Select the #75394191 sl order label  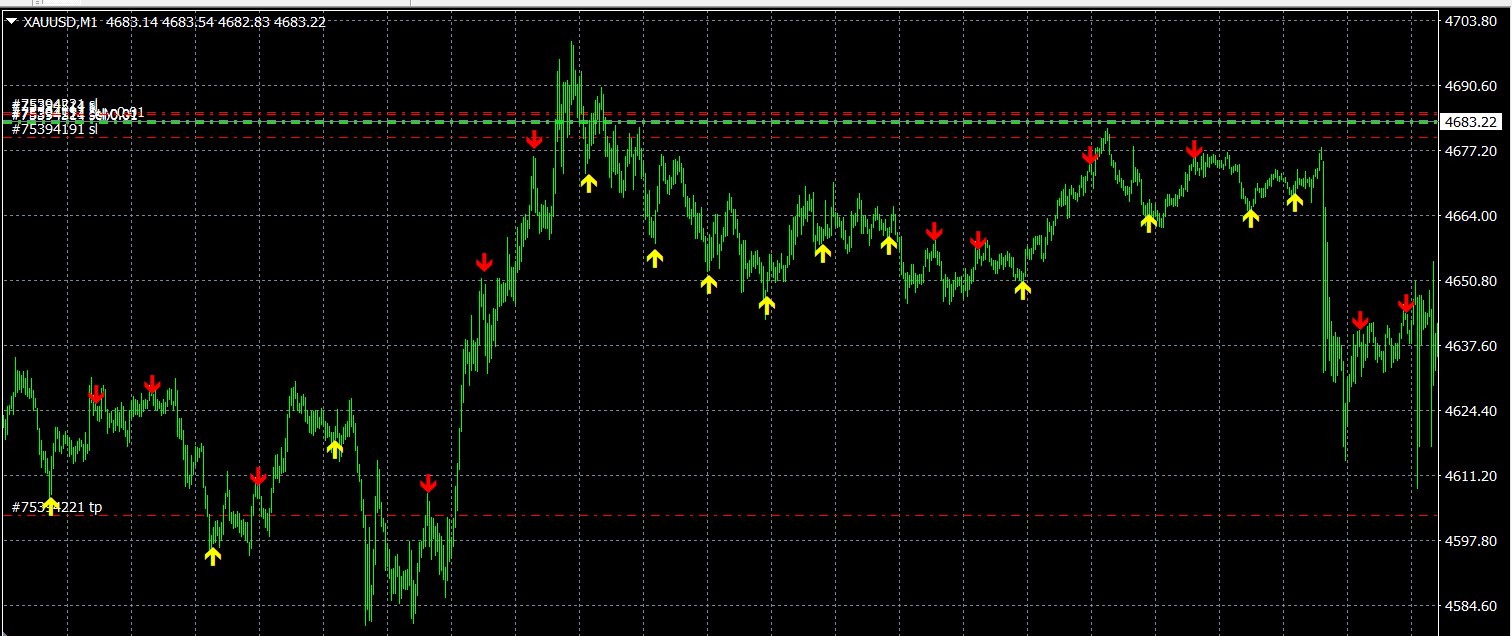coord(55,128)
